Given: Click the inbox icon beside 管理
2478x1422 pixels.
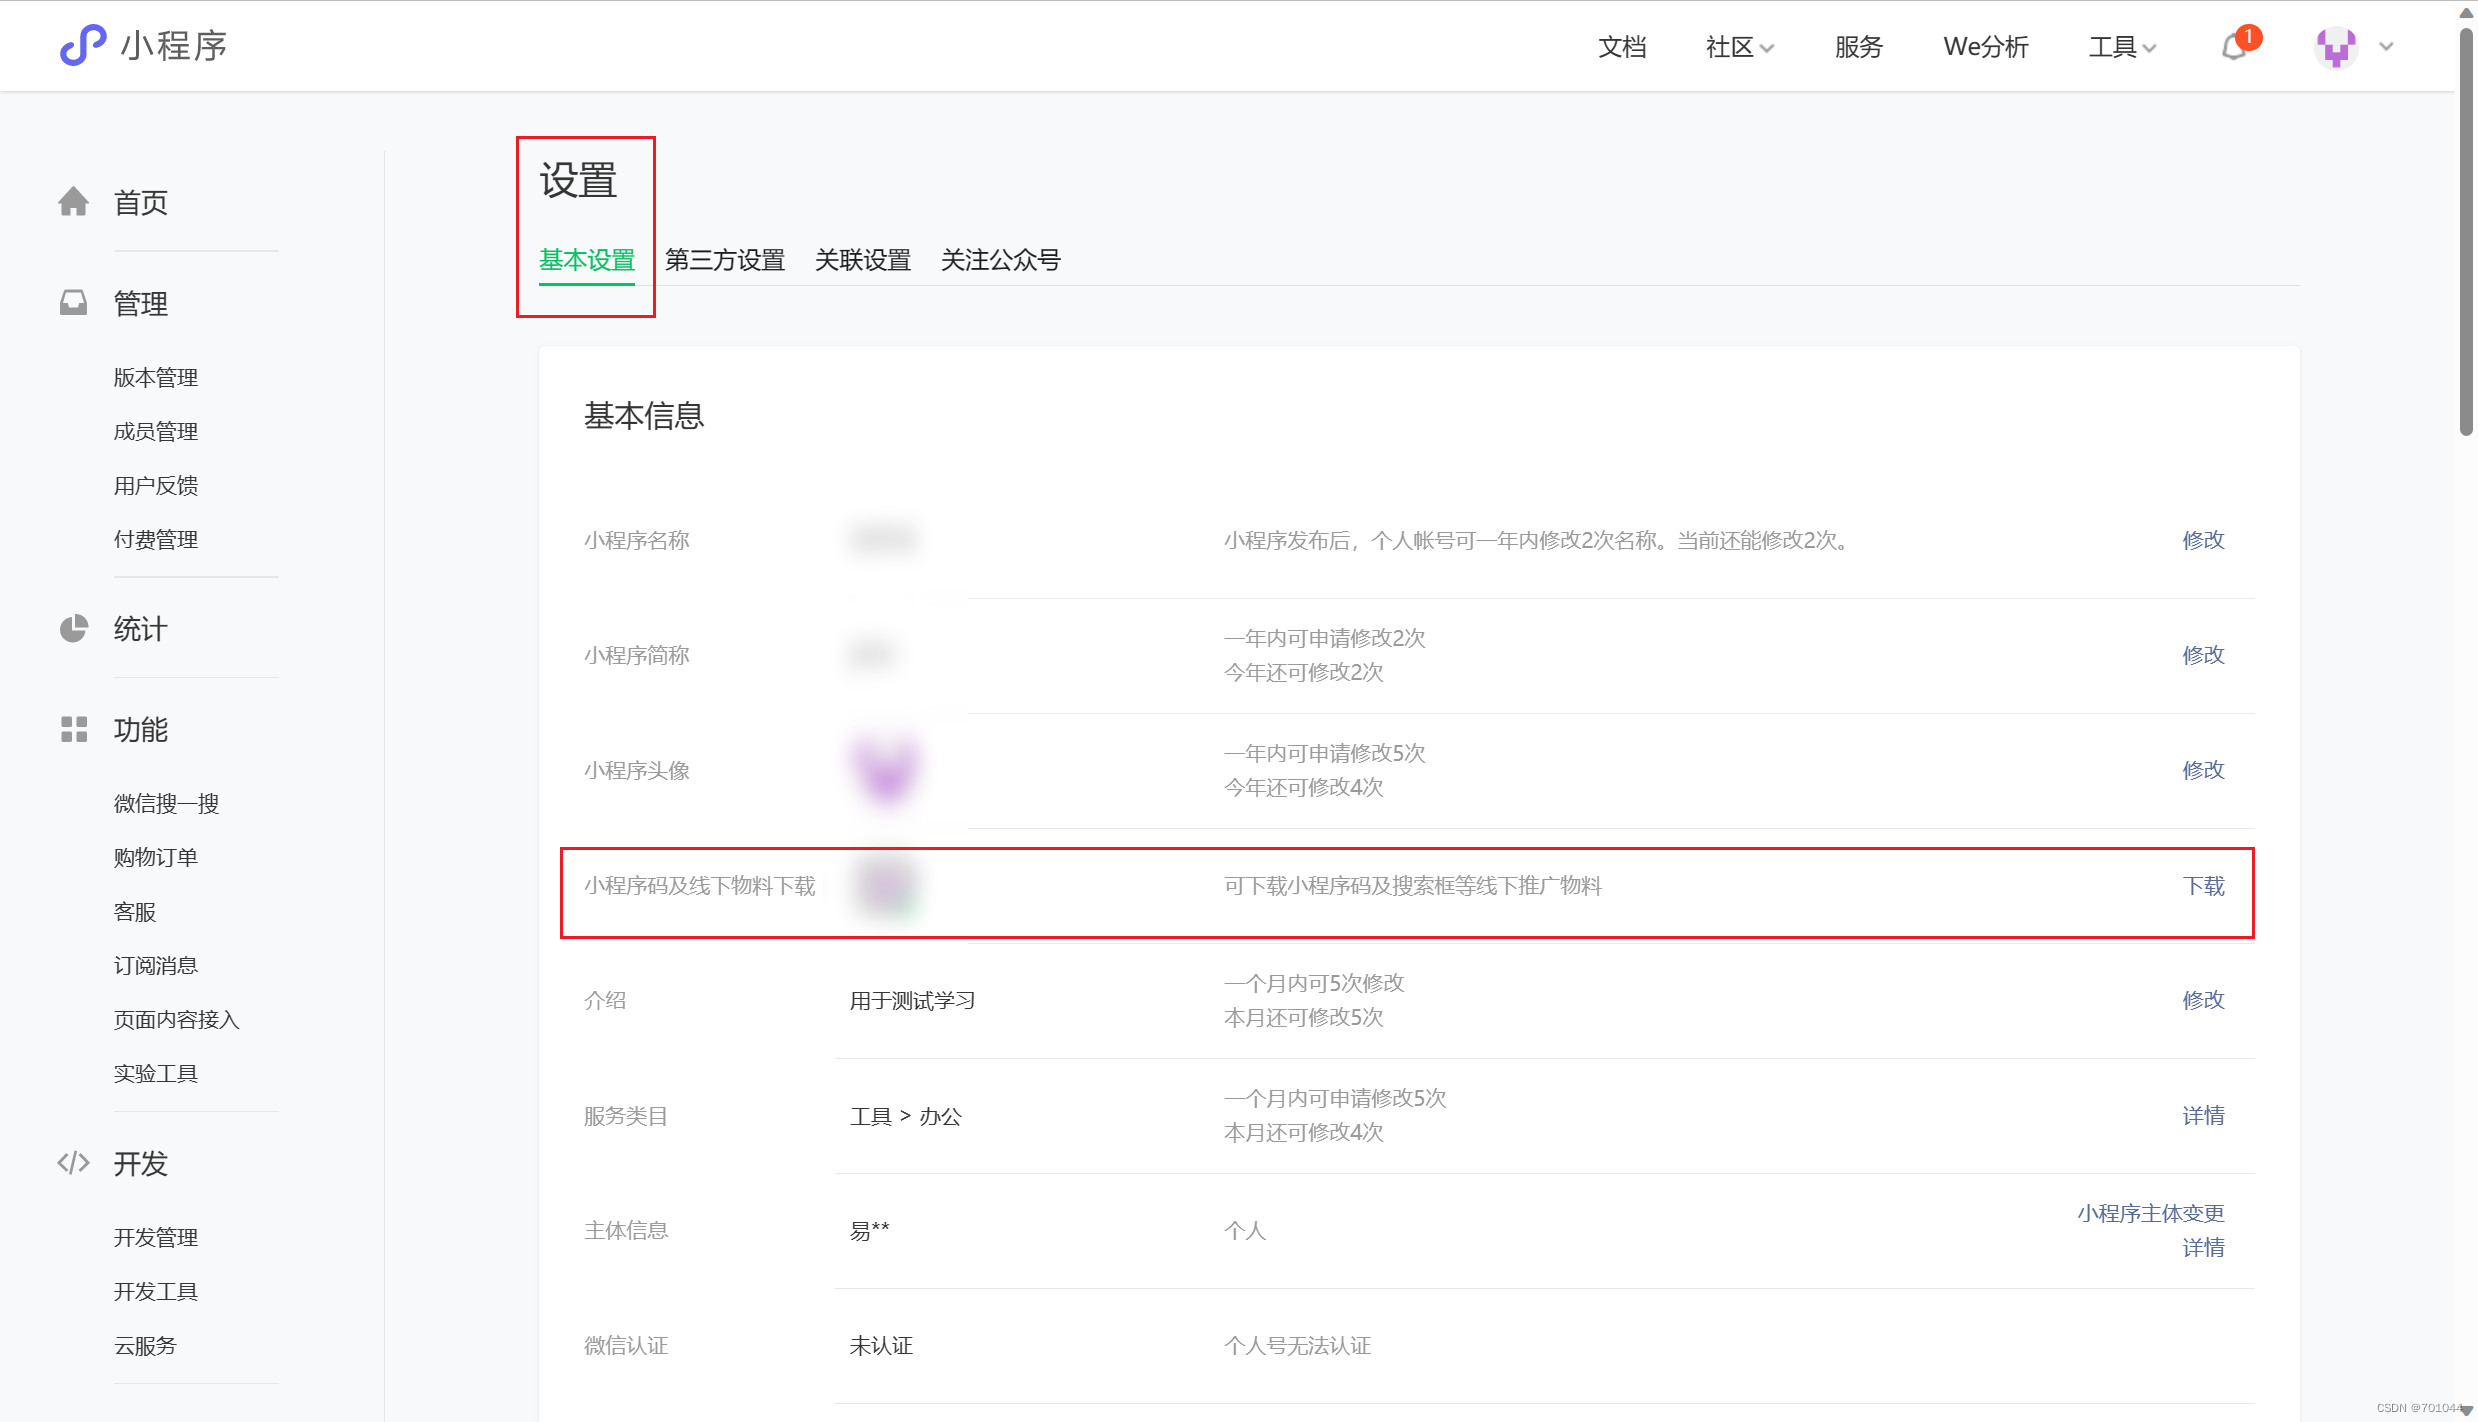Looking at the screenshot, I should click(x=73, y=303).
